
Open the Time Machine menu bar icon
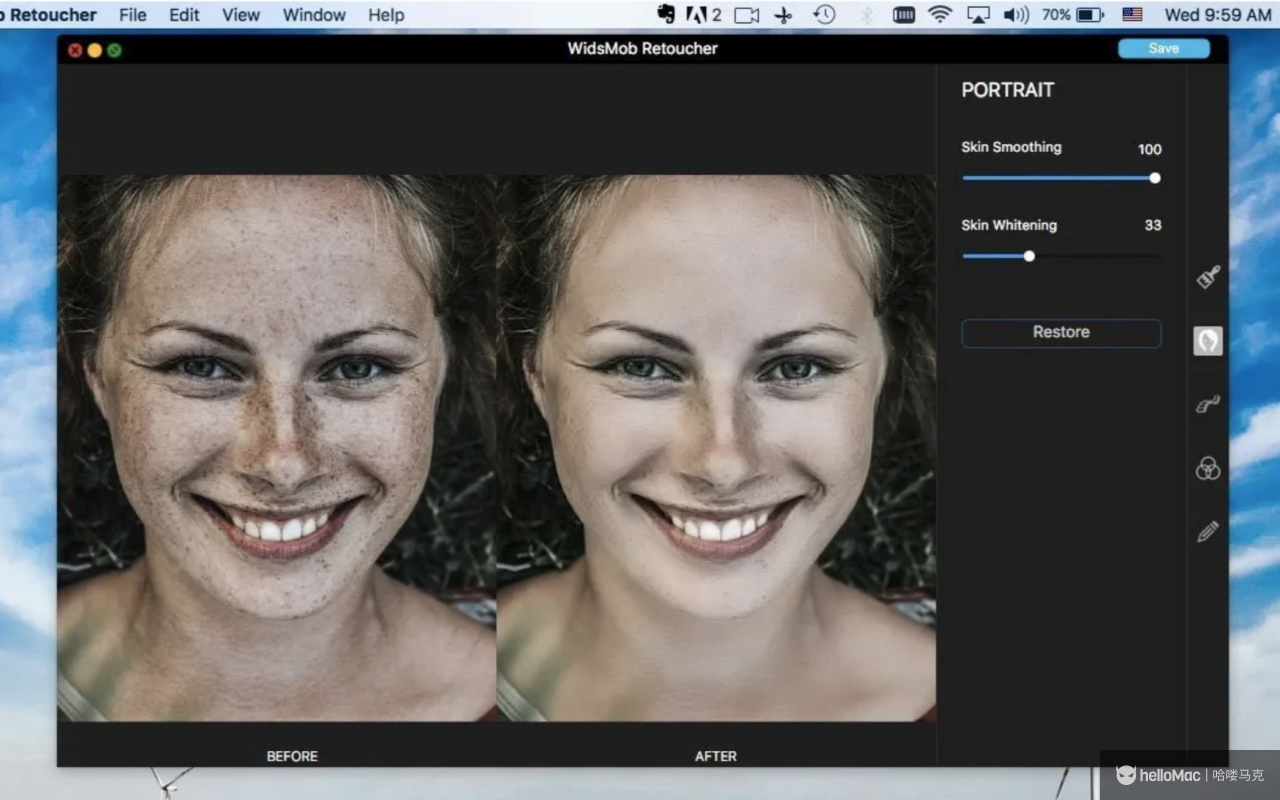click(824, 15)
